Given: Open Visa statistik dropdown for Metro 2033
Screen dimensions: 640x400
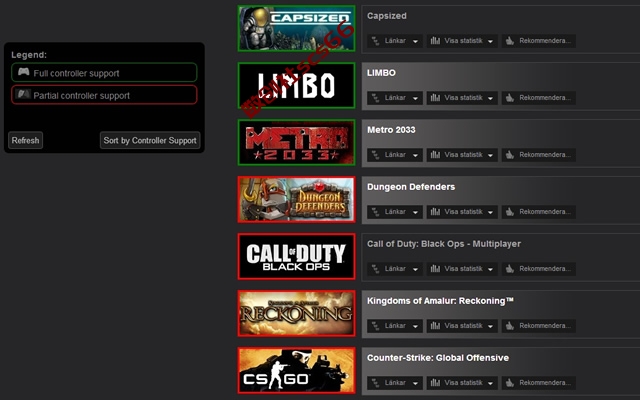Looking at the screenshot, I should point(462,155).
